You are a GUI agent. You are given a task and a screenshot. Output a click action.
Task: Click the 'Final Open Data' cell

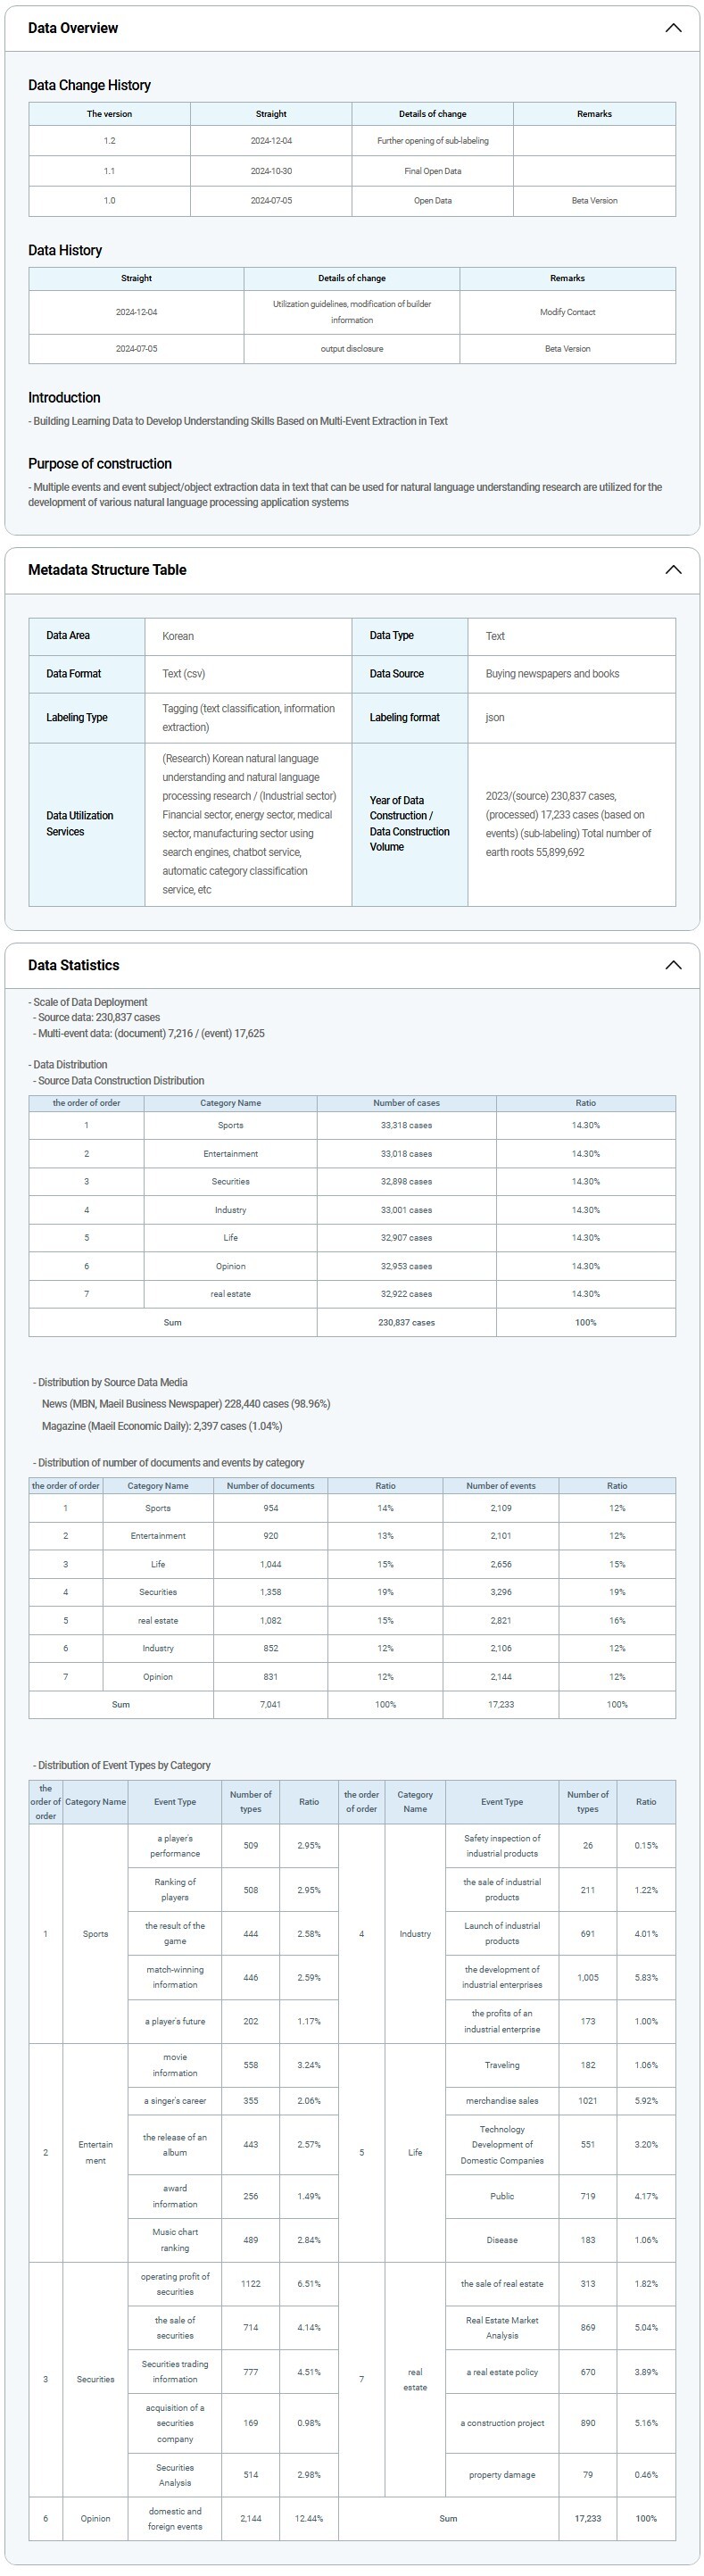432,171
